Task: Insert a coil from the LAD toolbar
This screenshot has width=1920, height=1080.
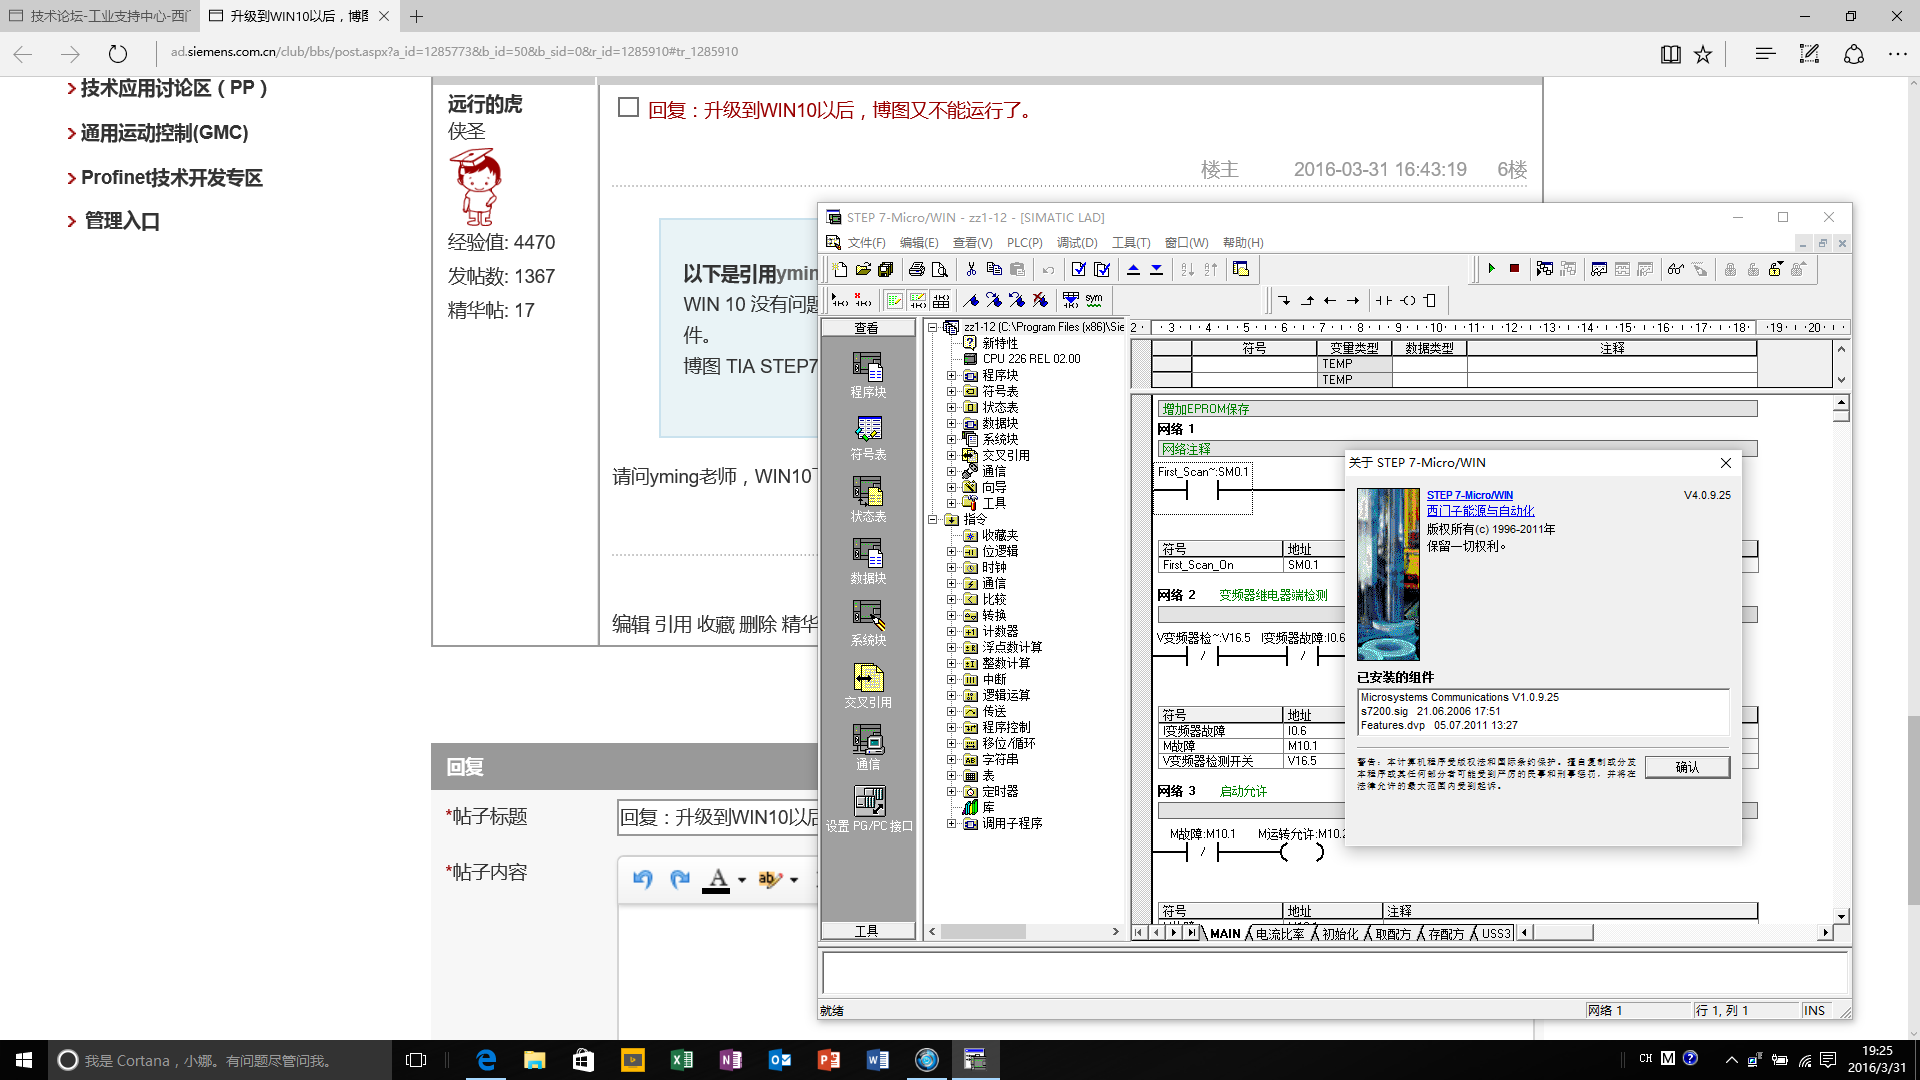Action: pyautogui.click(x=1408, y=300)
